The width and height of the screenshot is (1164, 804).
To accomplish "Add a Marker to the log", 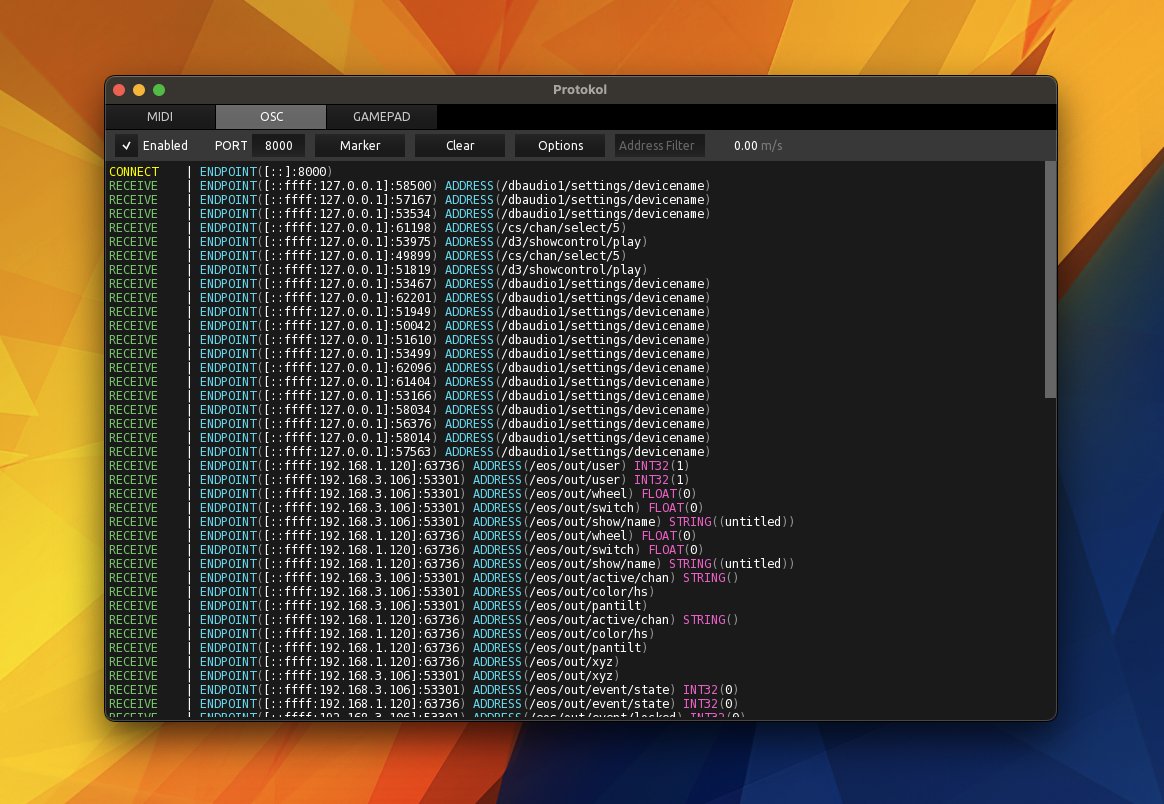I will (x=360, y=146).
